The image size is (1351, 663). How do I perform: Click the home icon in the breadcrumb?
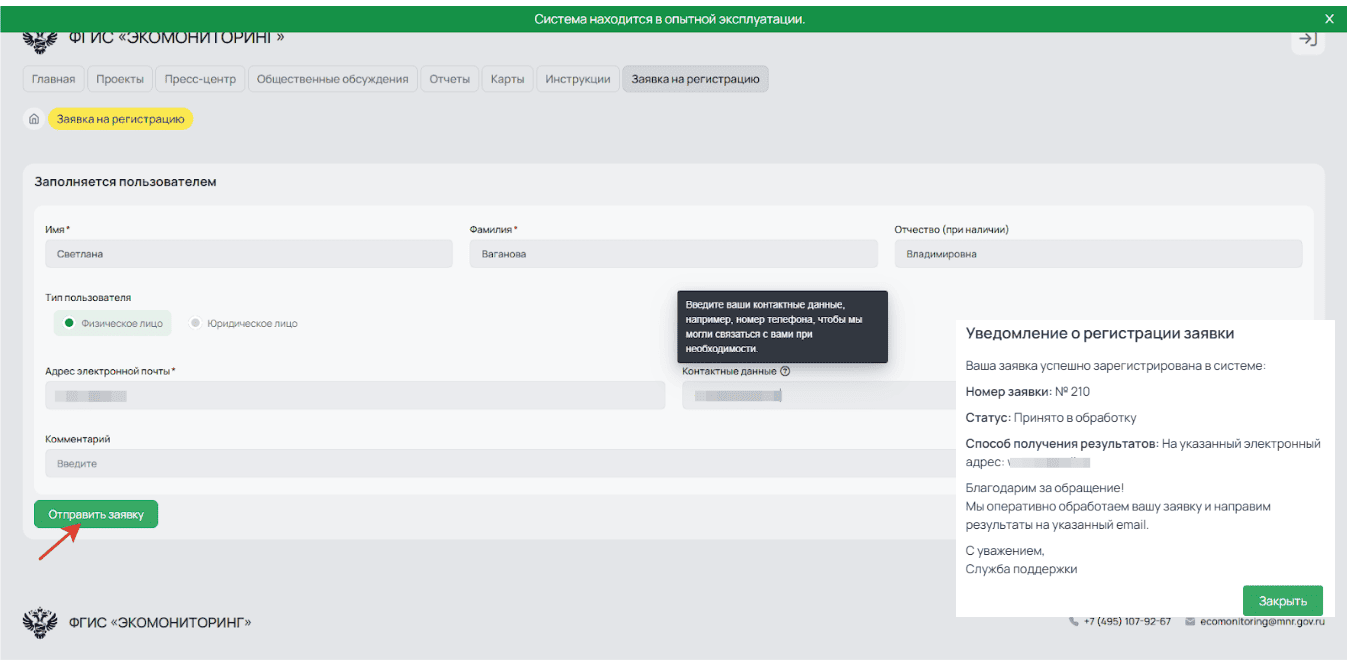click(x=34, y=119)
